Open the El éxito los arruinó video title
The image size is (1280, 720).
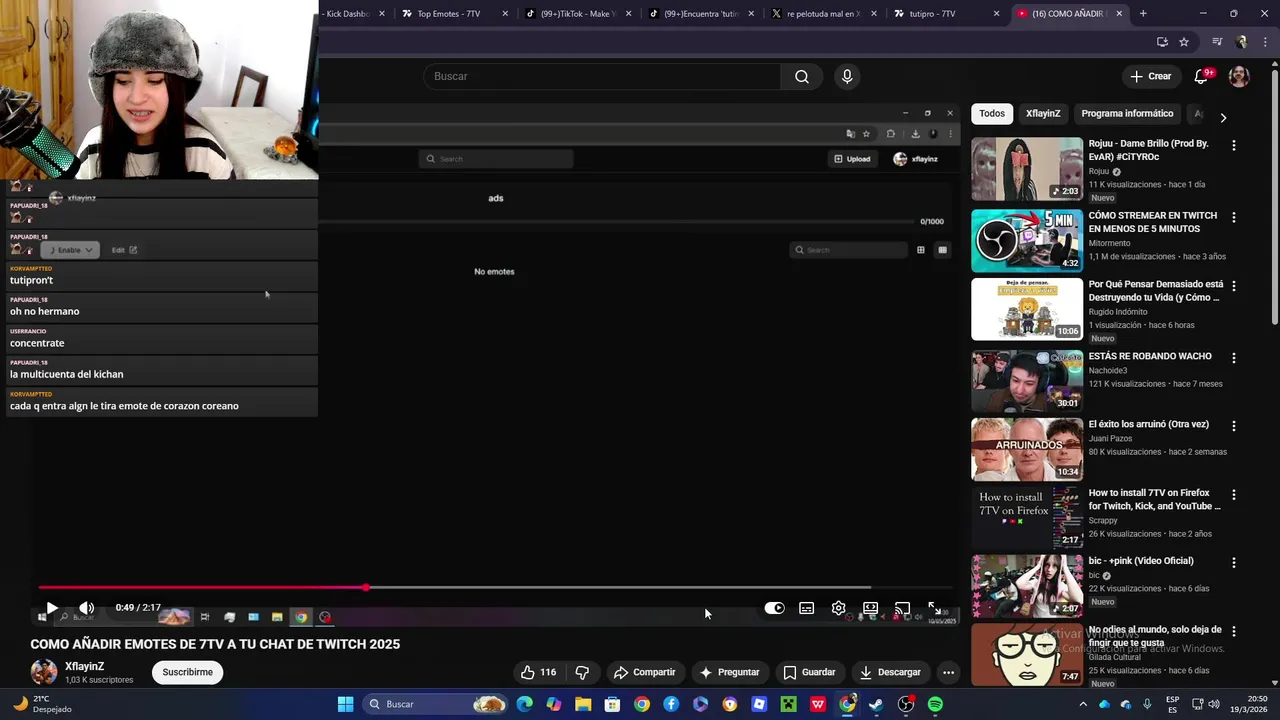pyautogui.click(x=1148, y=424)
